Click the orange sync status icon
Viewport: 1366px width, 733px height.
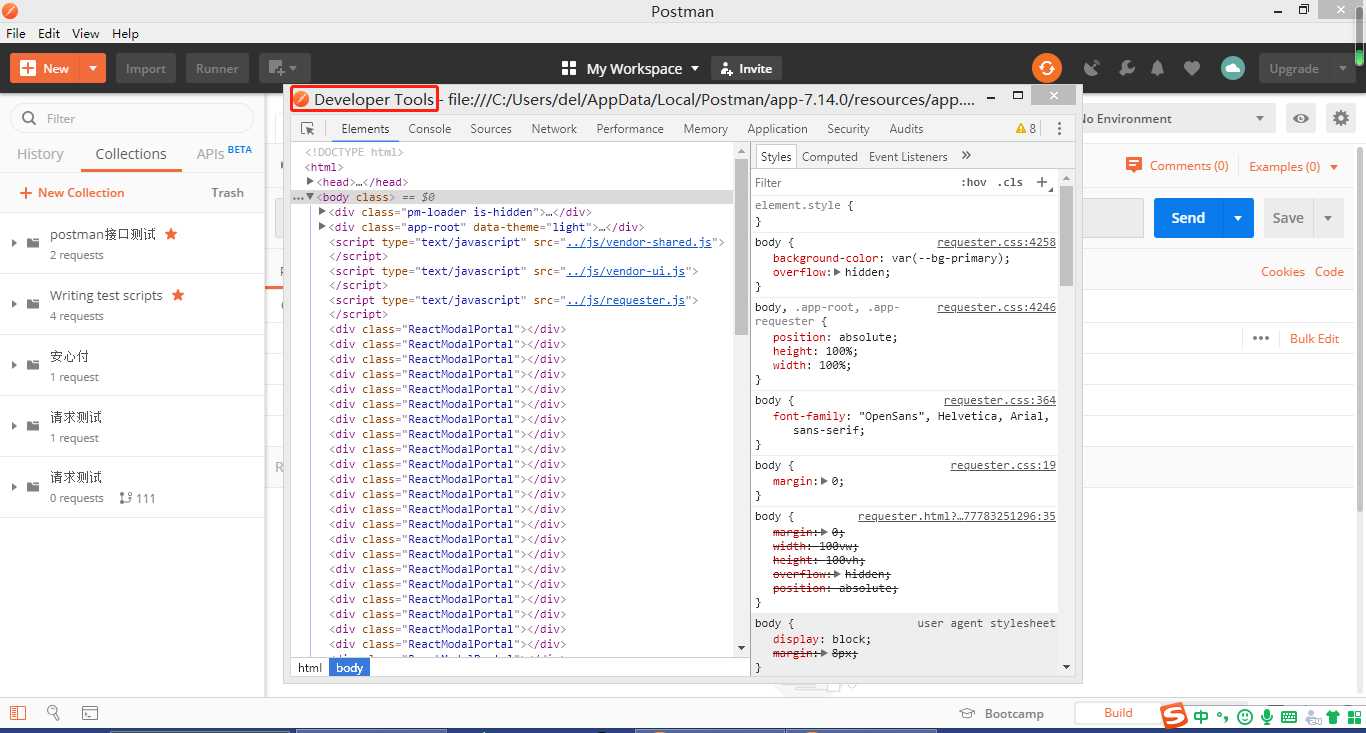1046,68
